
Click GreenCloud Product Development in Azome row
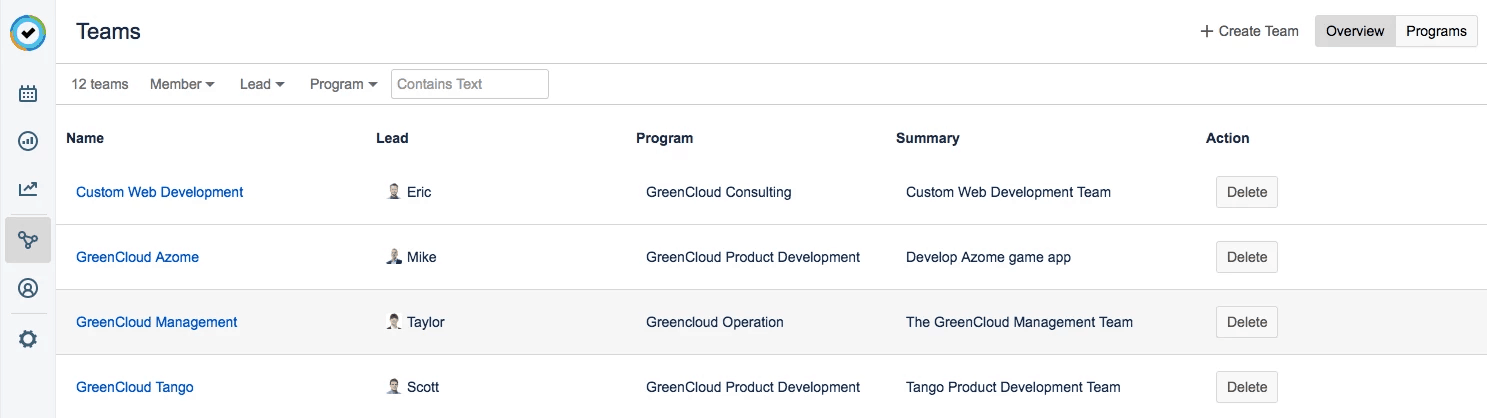(753, 257)
